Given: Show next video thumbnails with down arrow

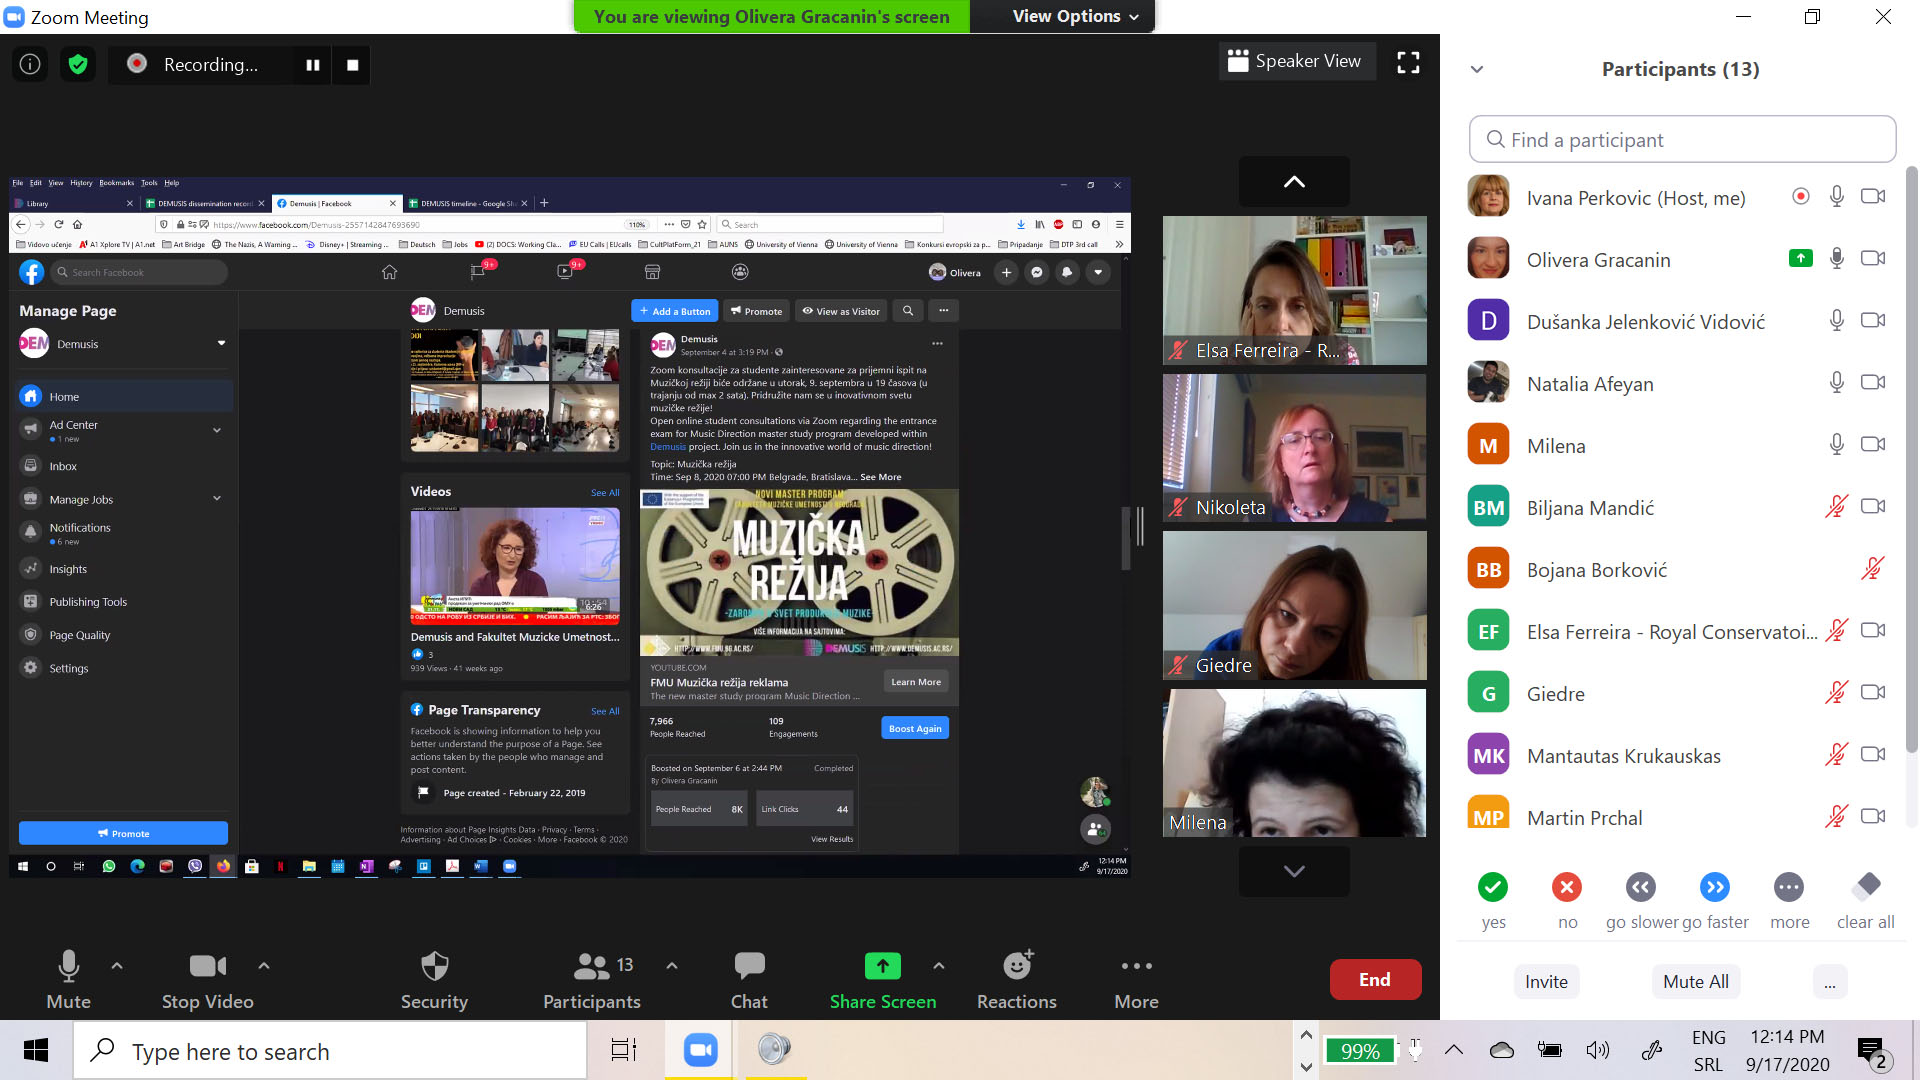Looking at the screenshot, I should coord(1294,871).
